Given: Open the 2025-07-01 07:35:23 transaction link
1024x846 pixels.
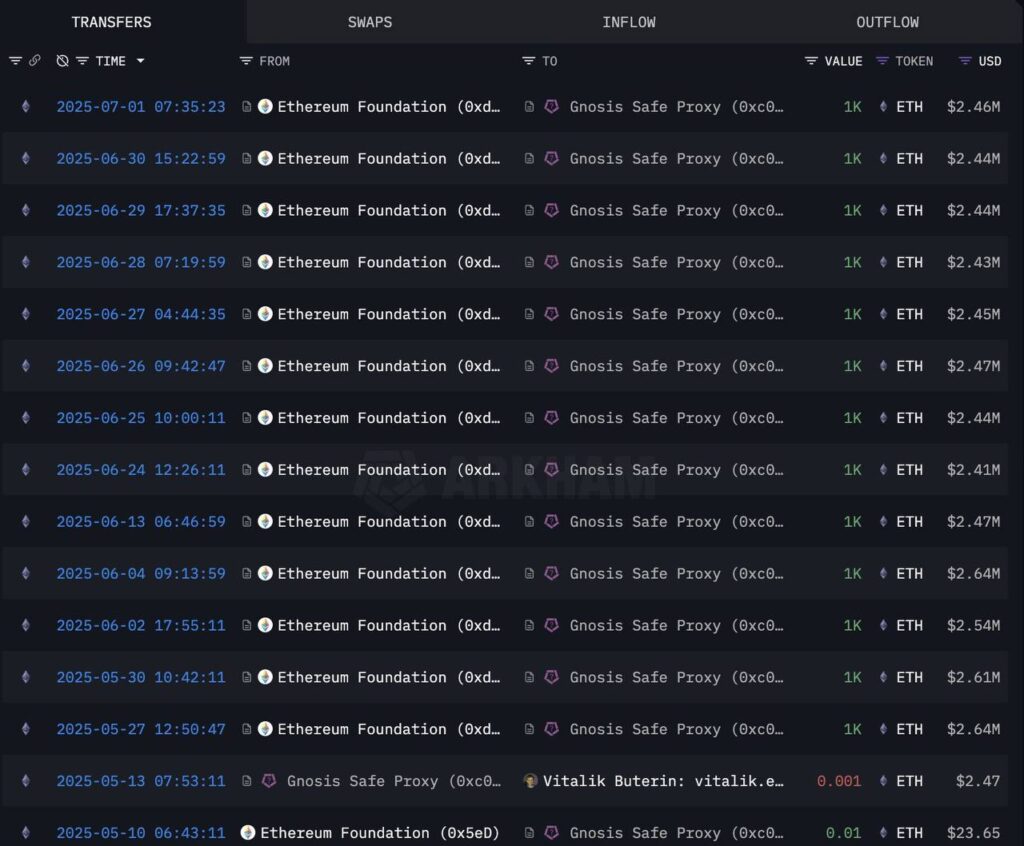Looking at the screenshot, I should pos(141,107).
